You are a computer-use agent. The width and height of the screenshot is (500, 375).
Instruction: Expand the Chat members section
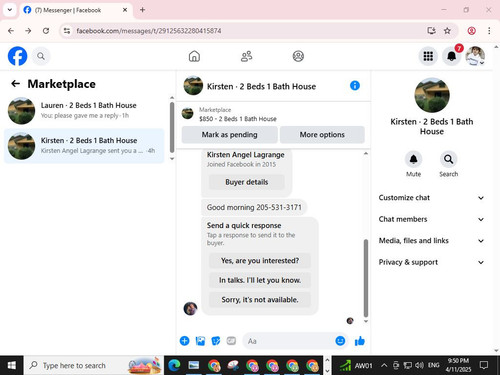click(x=431, y=219)
